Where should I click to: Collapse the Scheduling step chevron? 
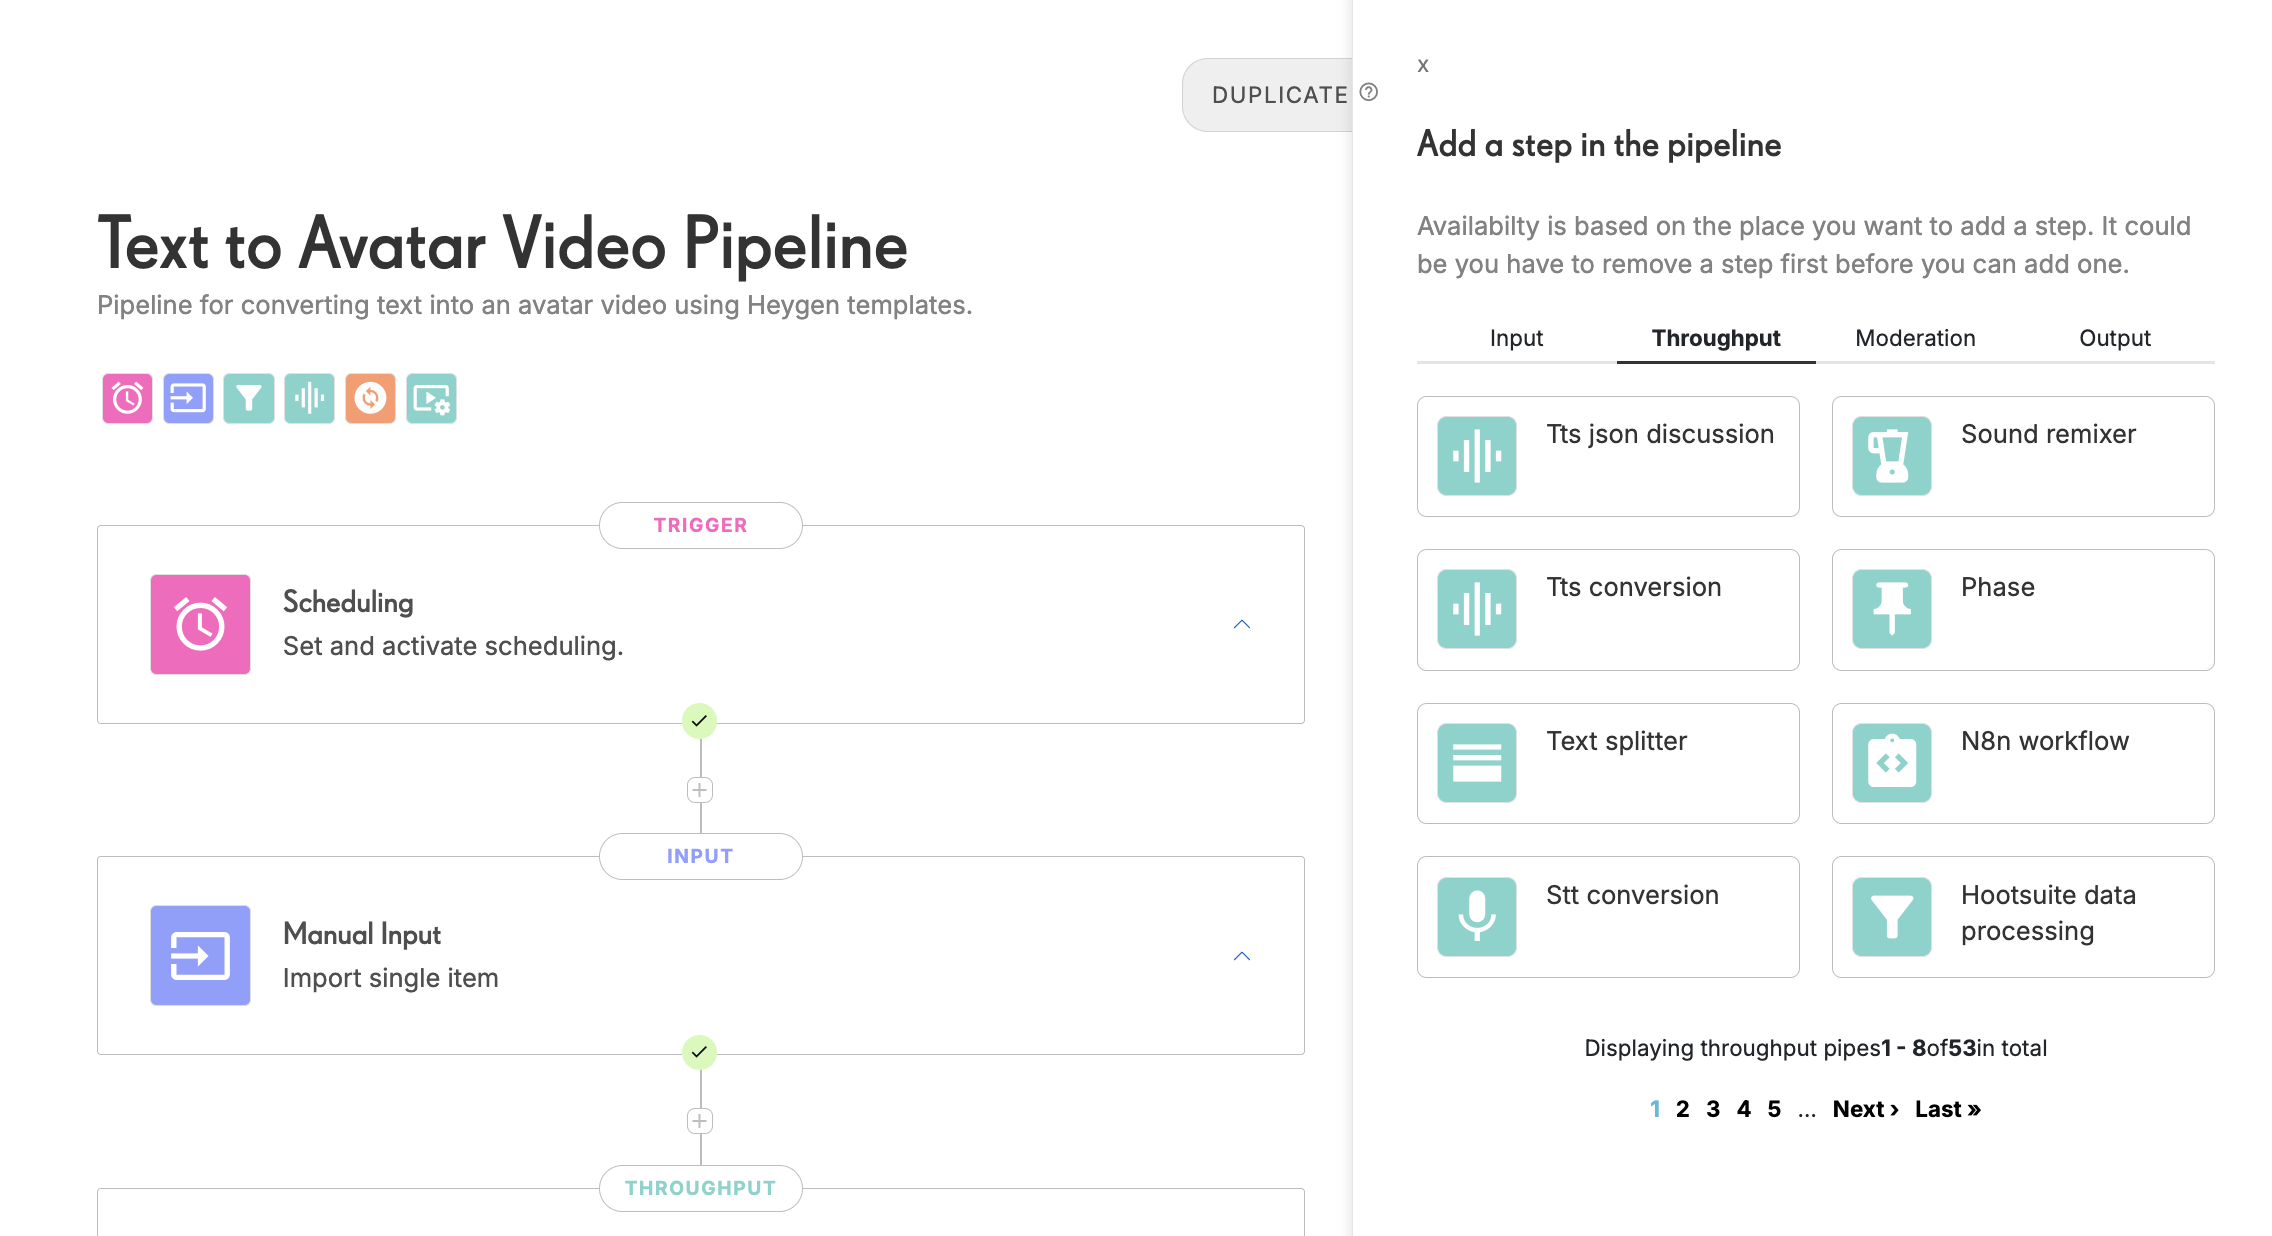coord(1242,624)
